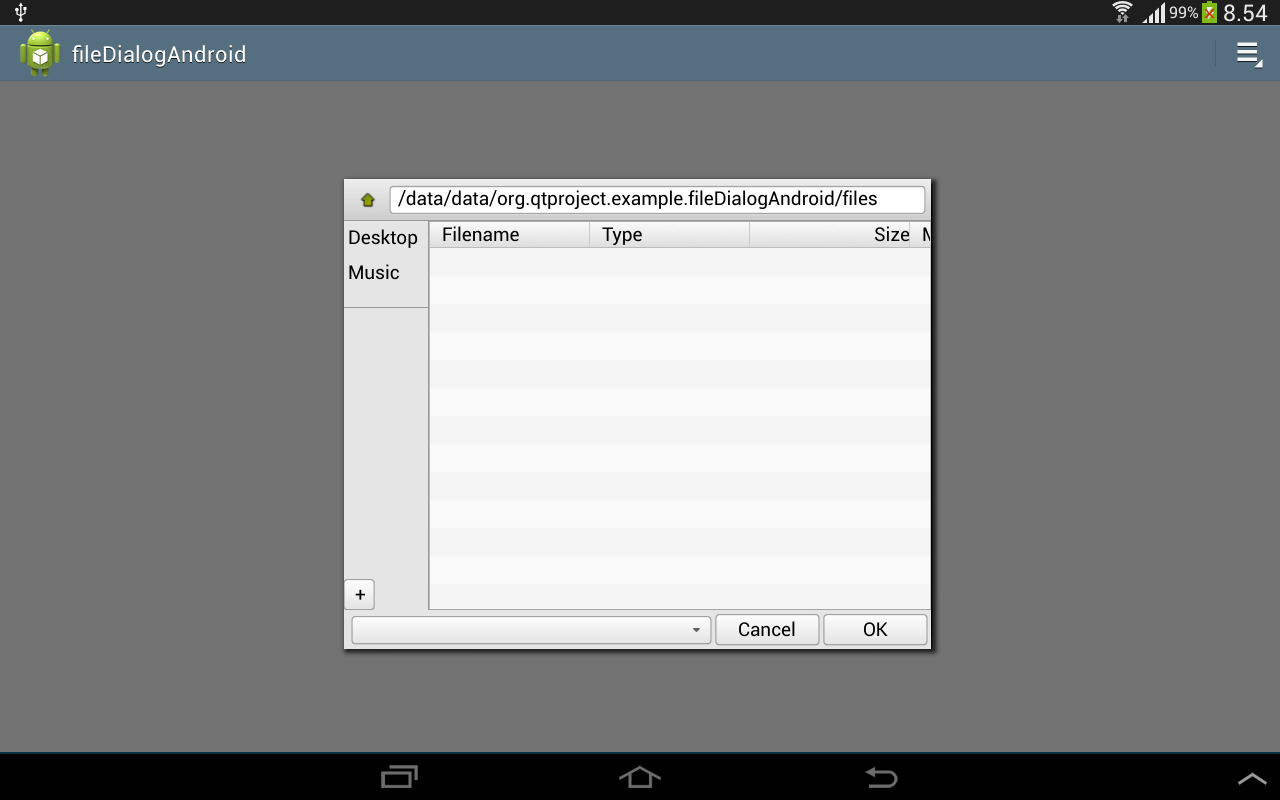Screen dimensions: 1280x800
Task: Tap the Wi-Fi status icon
Action: pyautogui.click(x=1122, y=12)
